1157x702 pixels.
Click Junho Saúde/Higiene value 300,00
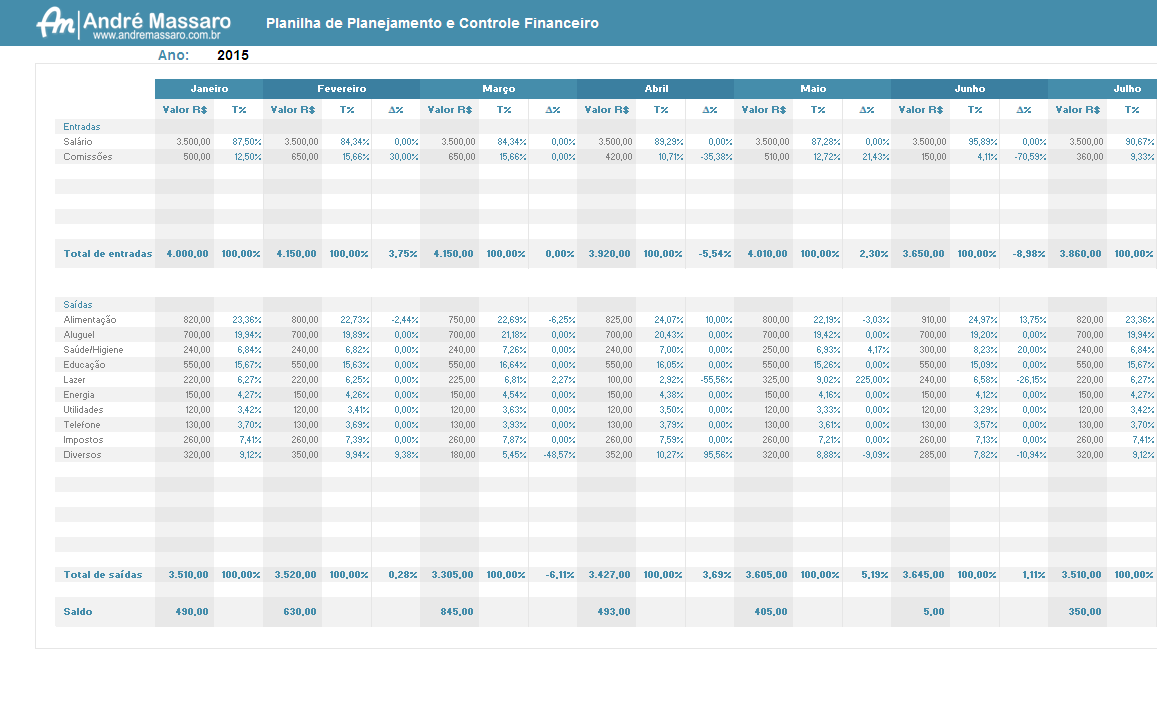(x=933, y=350)
